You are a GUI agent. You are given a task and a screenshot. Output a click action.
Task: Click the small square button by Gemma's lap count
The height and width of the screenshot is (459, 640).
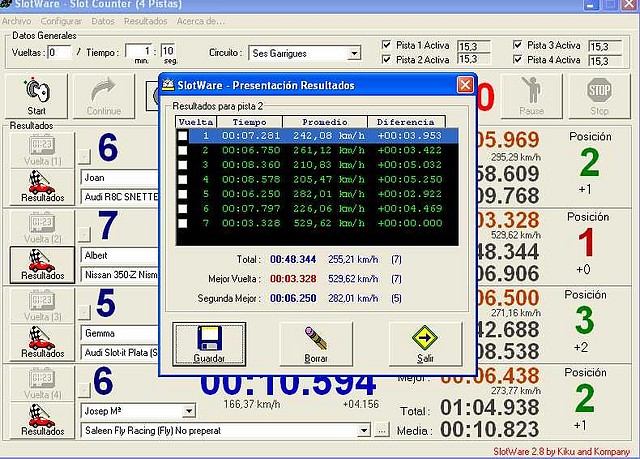pos(84,312)
